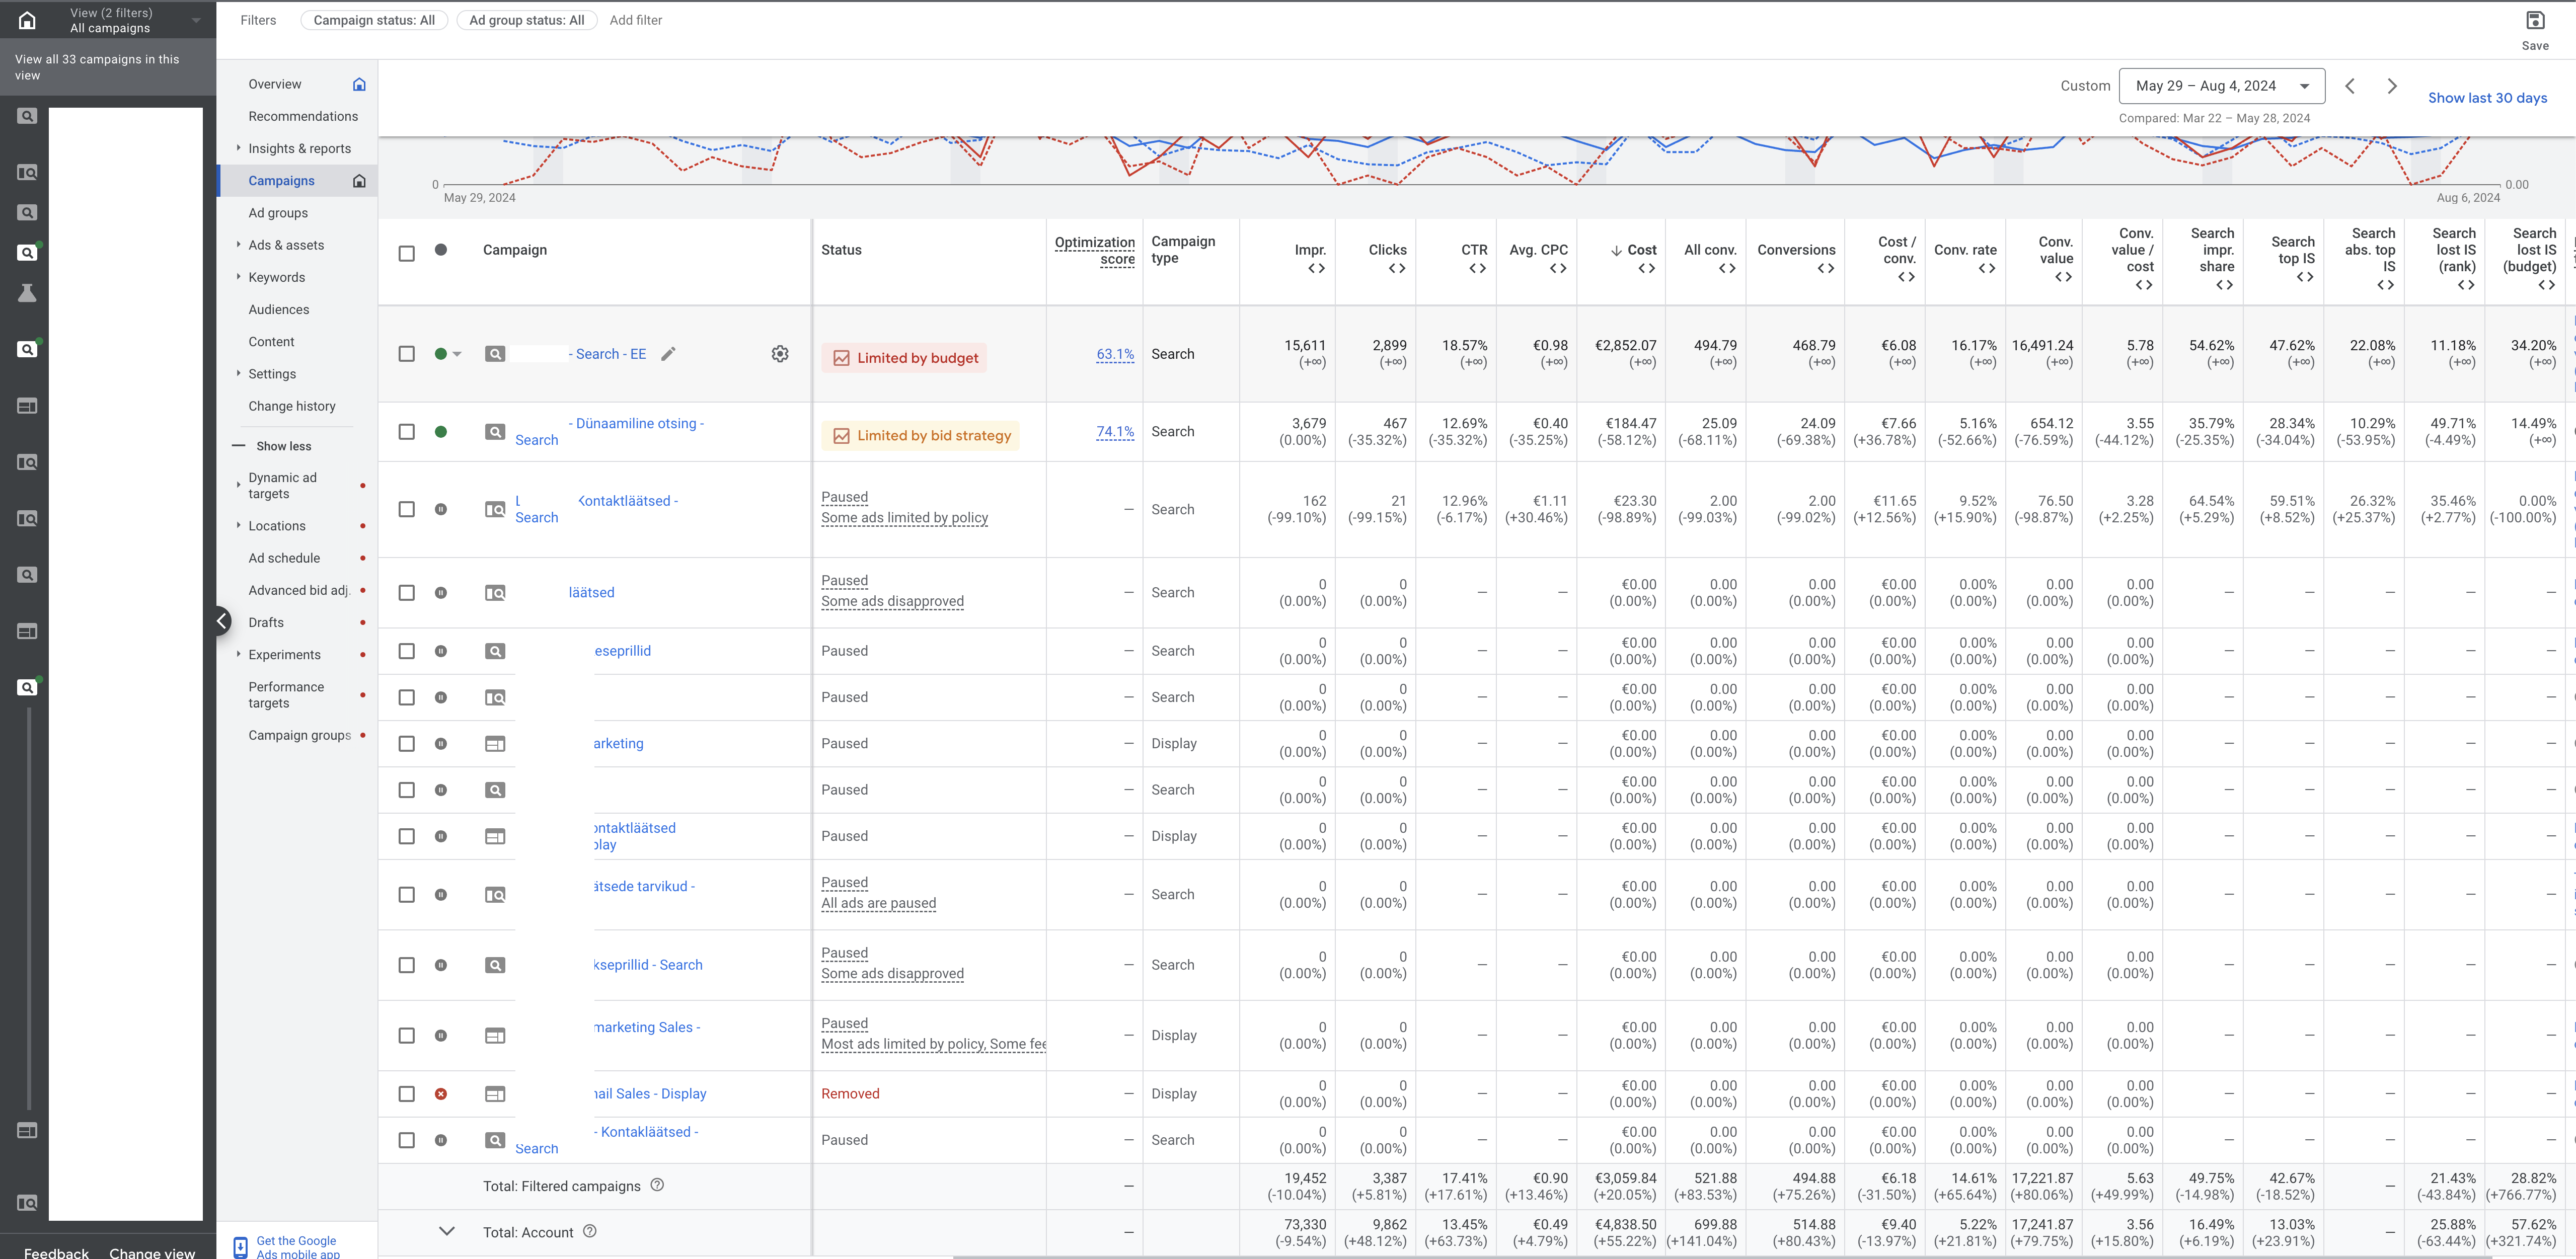Check the removed ail Sales - Display checkbox
Viewport: 2576px width, 1259px height.
click(x=406, y=1094)
